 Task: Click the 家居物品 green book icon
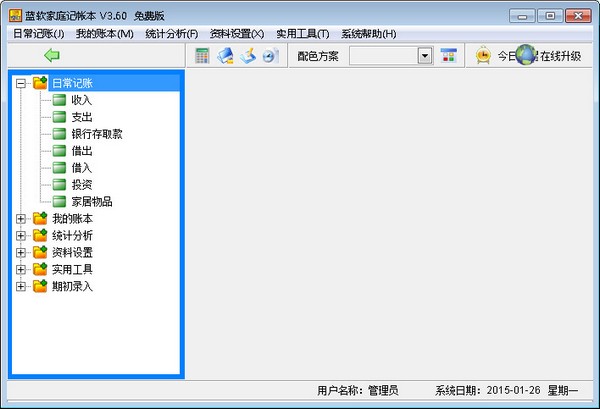[59, 201]
